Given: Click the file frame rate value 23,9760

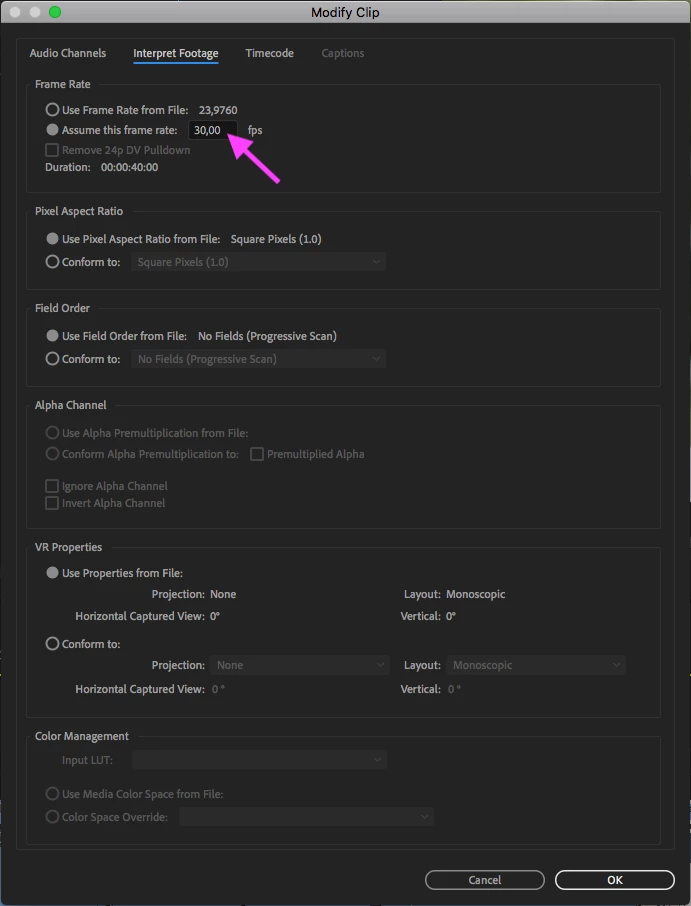Looking at the screenshot, I should point(218,110).
